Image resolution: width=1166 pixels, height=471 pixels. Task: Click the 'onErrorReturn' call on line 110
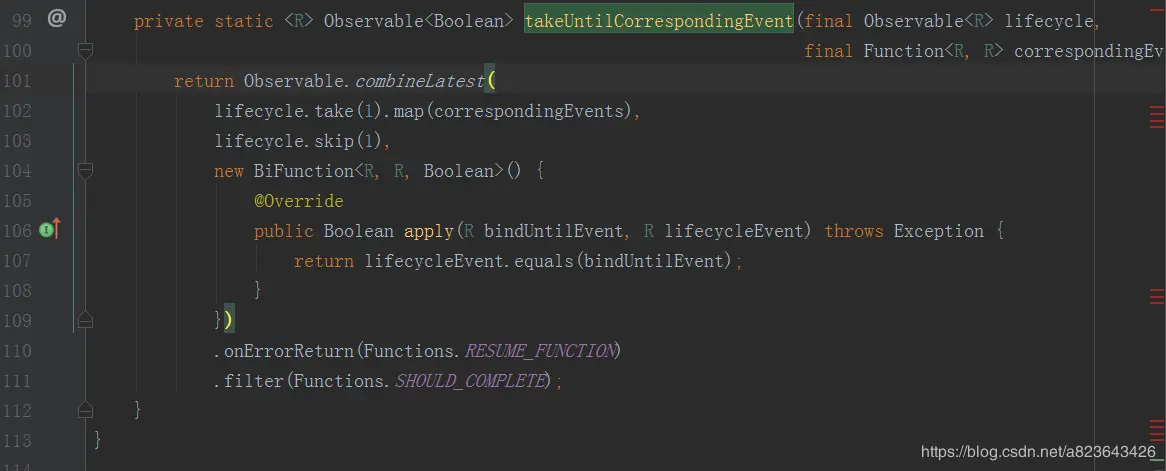tap(289, 350)
